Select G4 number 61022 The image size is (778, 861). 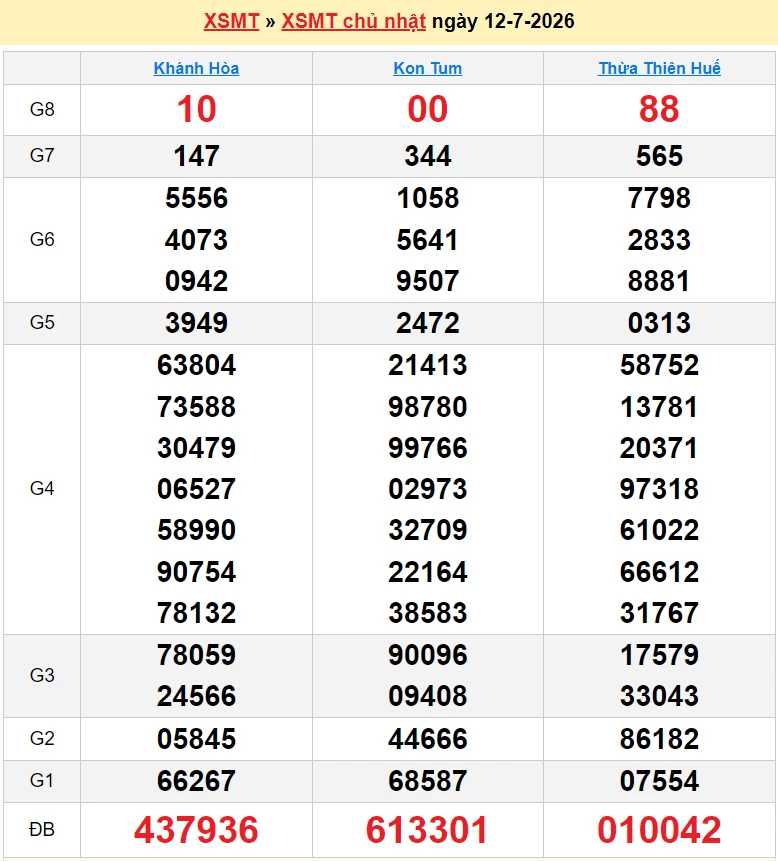(x=659, y=530)
